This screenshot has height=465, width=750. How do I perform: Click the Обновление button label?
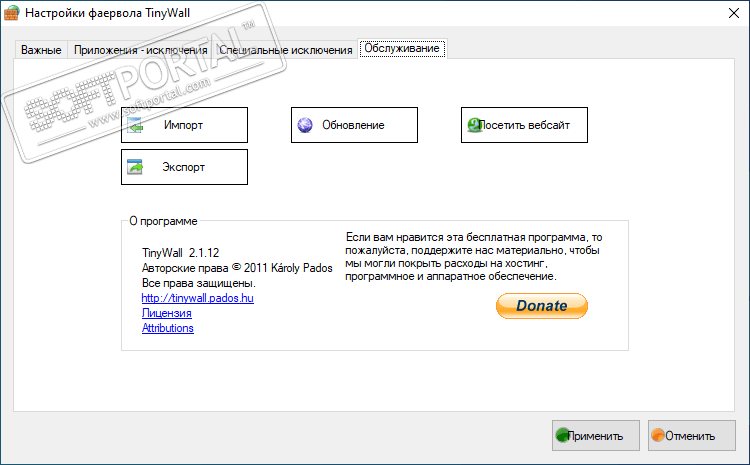[353, 125]
